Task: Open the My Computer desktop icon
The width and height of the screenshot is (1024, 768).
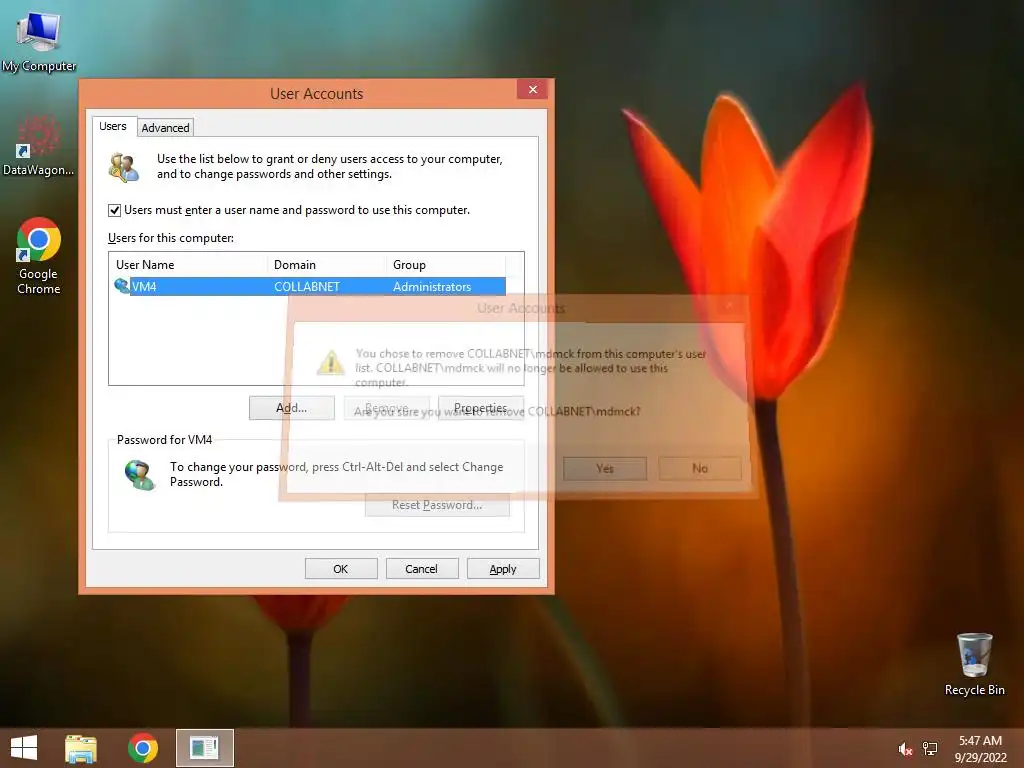Action: [x=39, y=42]
